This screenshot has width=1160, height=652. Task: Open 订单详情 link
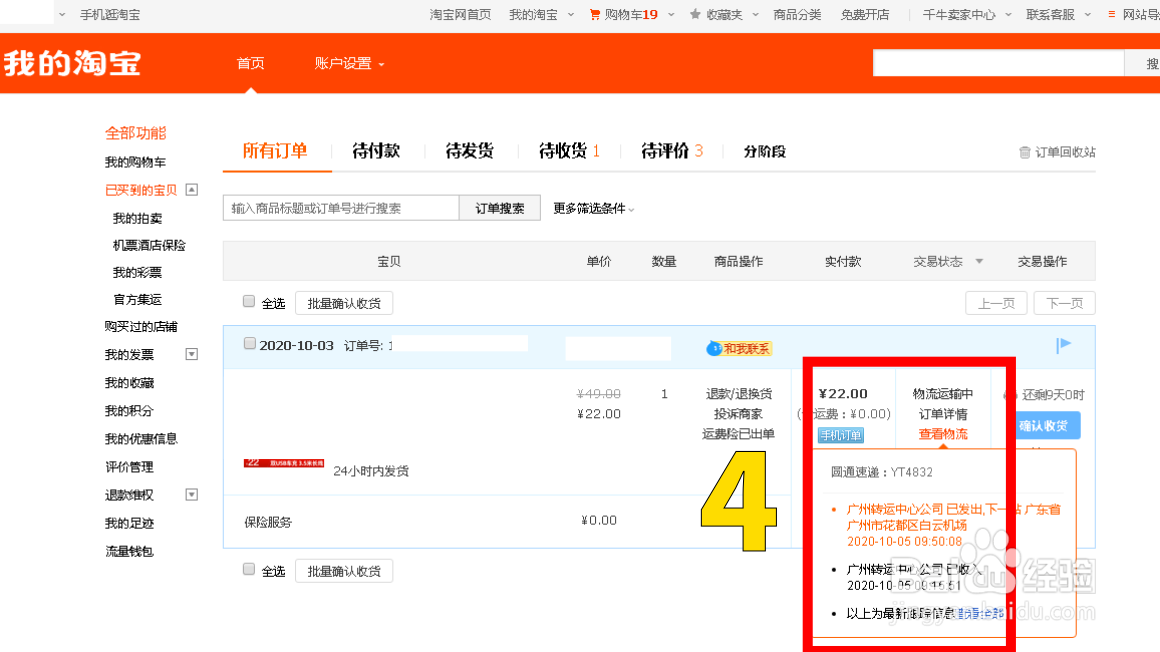point(943,414)
